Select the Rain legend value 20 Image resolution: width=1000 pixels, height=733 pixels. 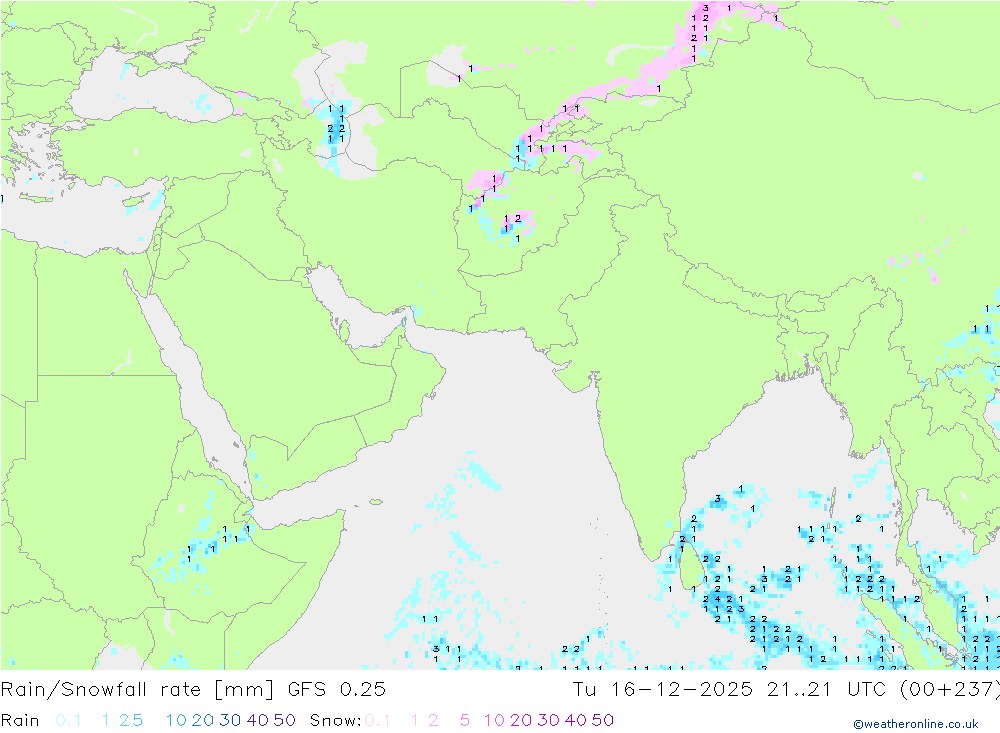[203, 720]
